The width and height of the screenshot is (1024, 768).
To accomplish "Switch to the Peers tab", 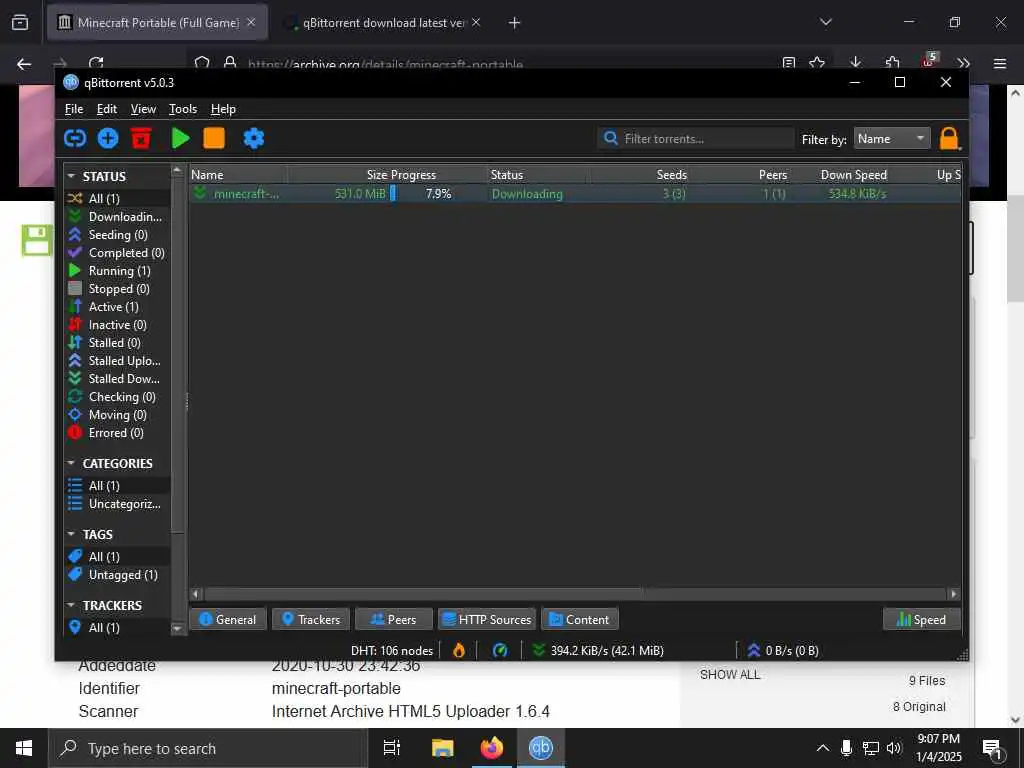I will point(394,619).
